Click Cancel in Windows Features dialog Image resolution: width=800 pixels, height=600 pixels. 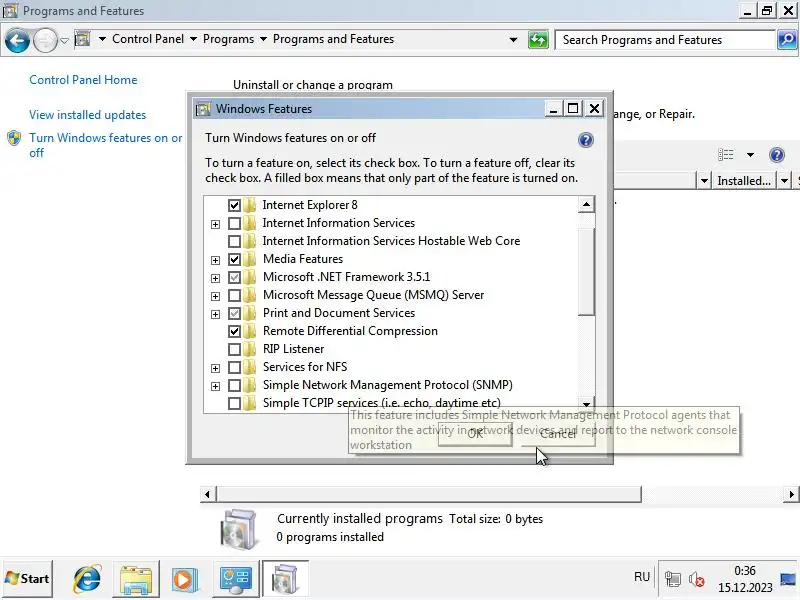(x=558, y=433)
